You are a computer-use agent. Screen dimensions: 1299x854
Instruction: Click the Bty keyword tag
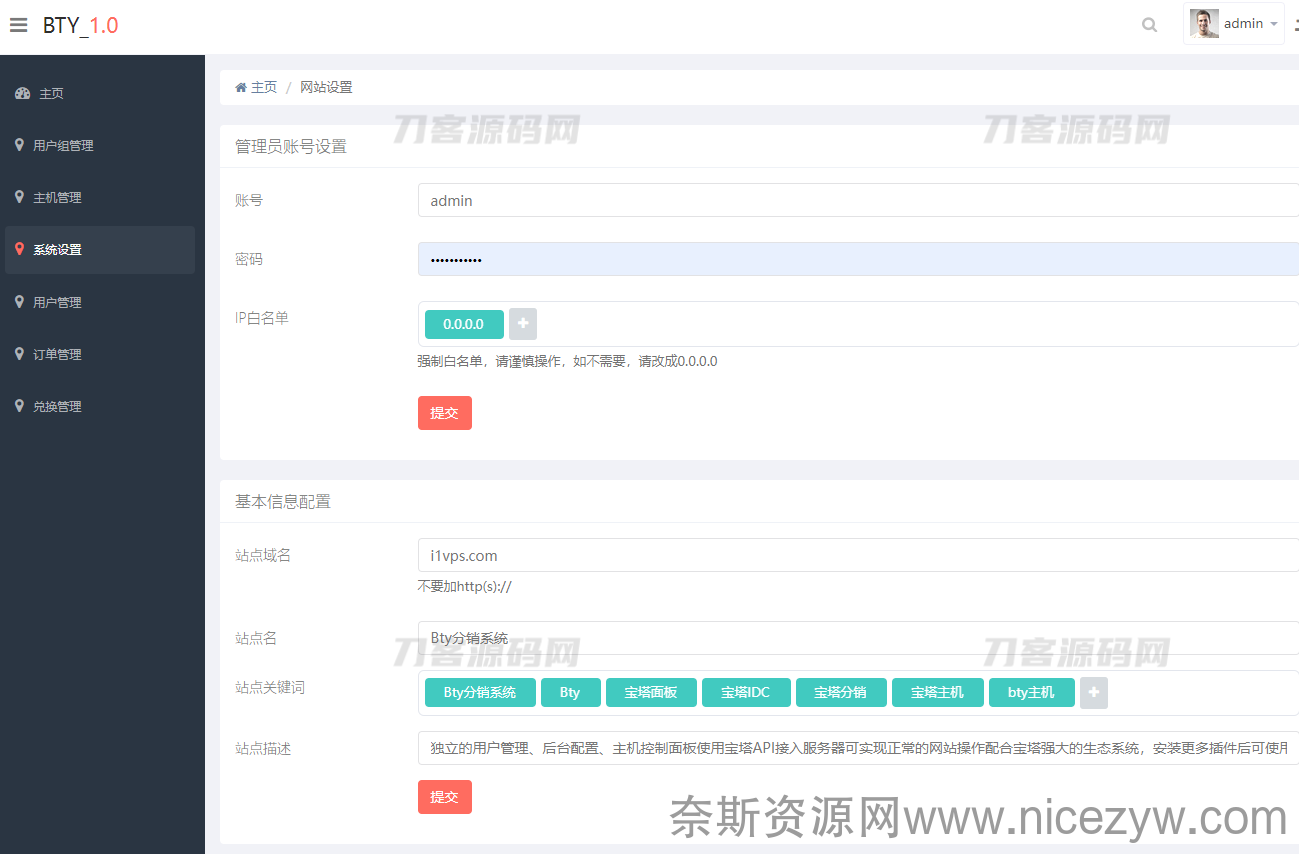pos(570,692)
